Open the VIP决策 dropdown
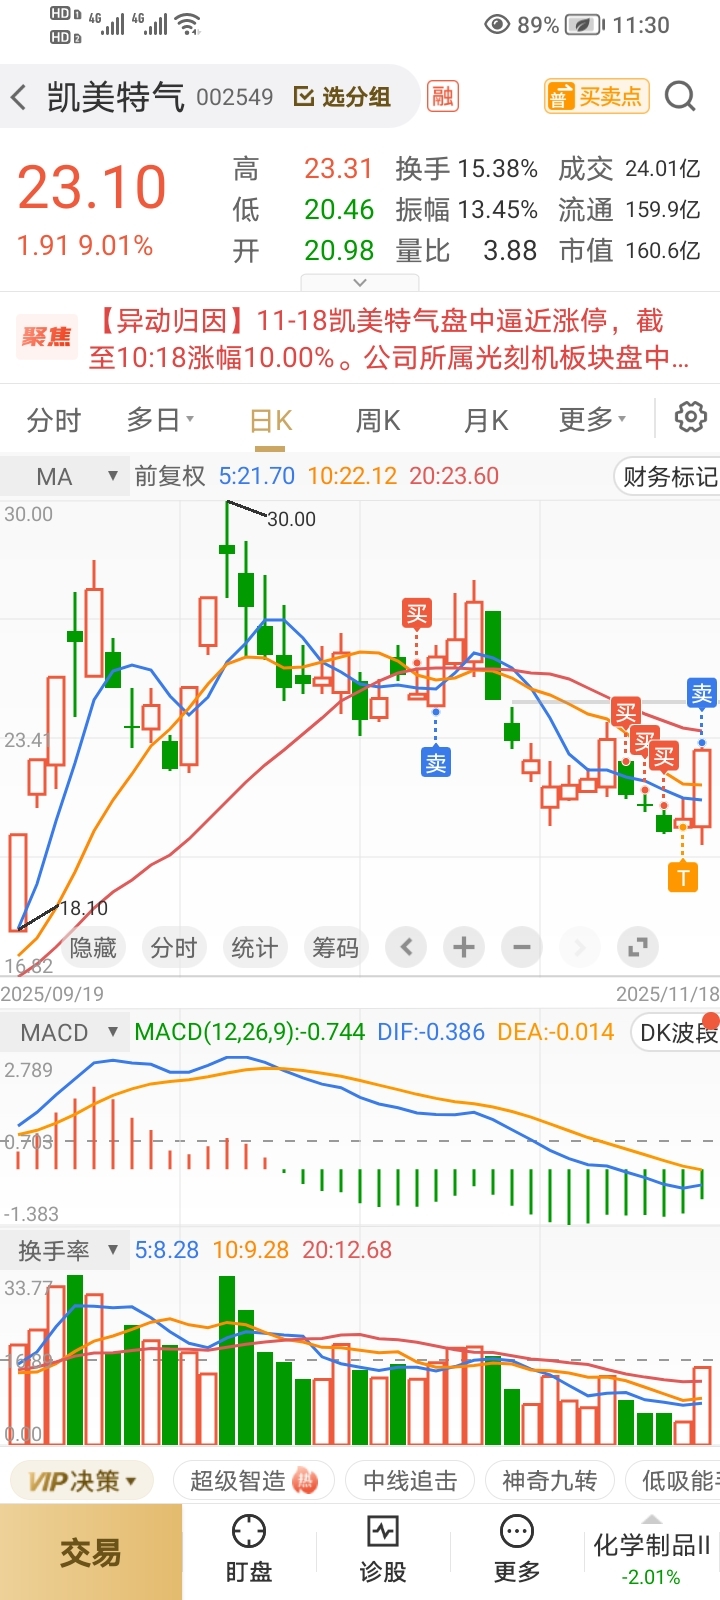Image resolution: width=720 pixels, height=1600 pixels. (x=83, y=1480)
